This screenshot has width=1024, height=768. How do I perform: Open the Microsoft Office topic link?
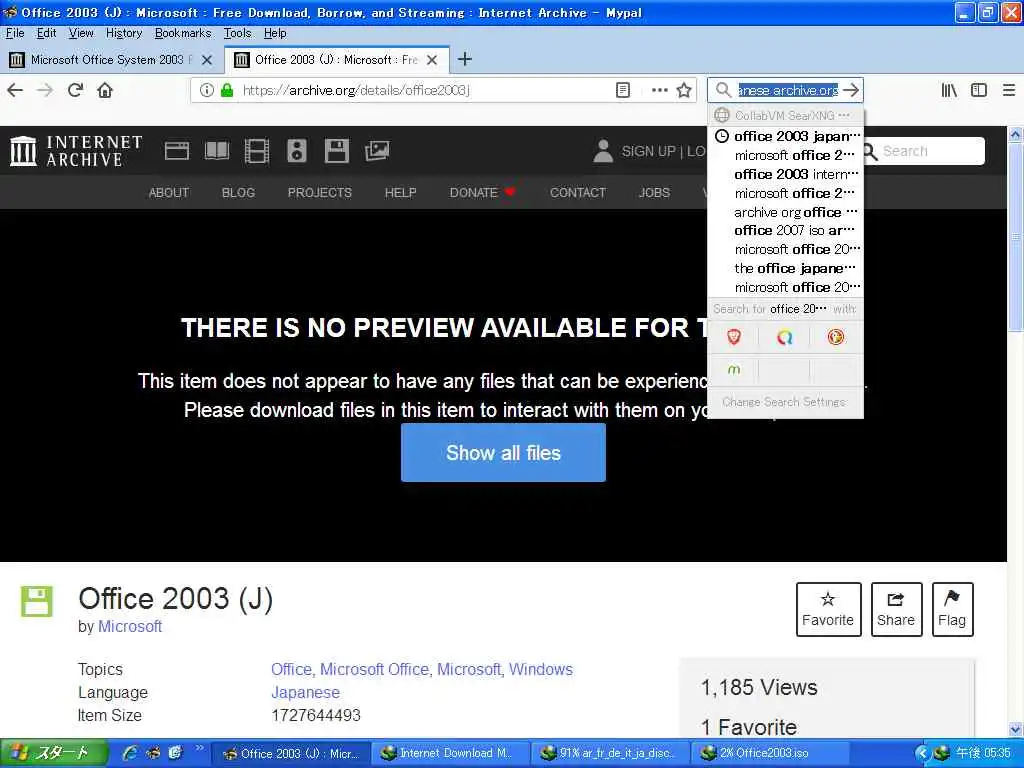(x=374, y=669)
